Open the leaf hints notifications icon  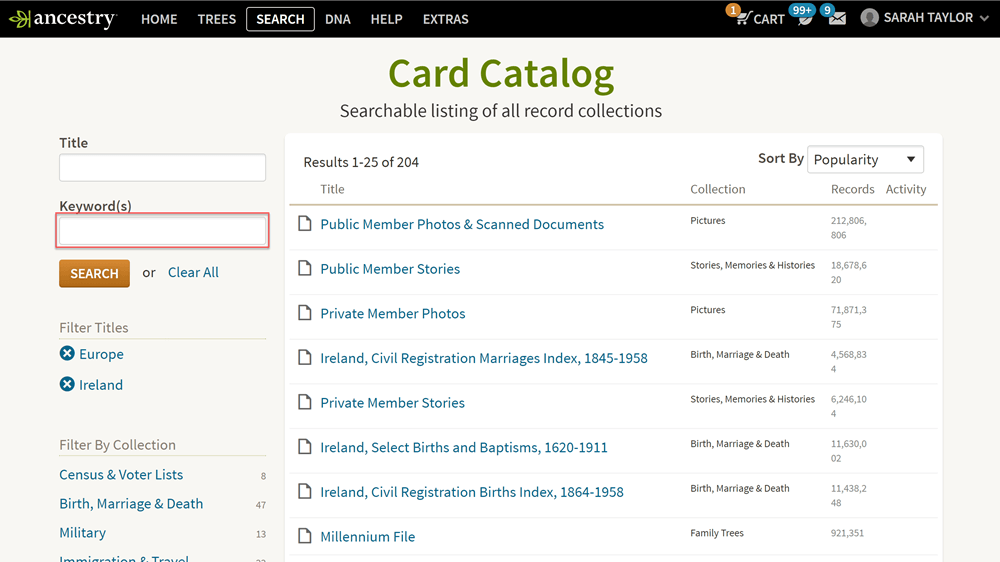tap(805, 19)
